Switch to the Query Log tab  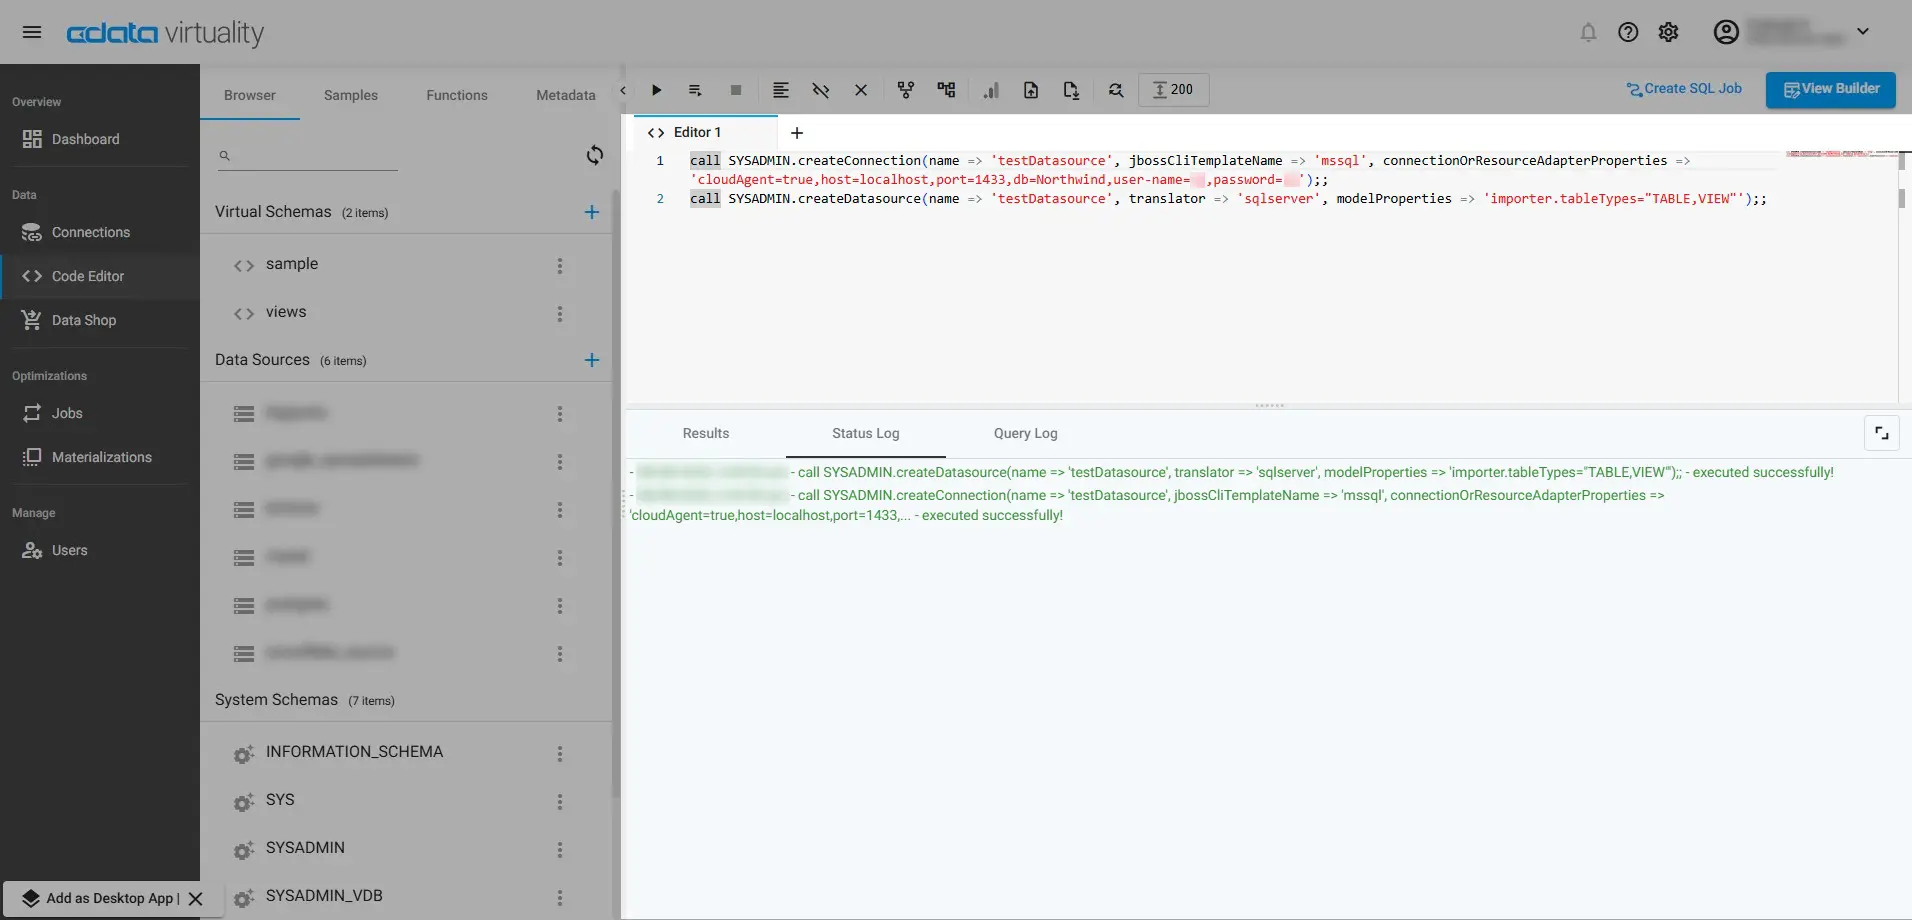pyautogui.click(x=1025, y=433)
